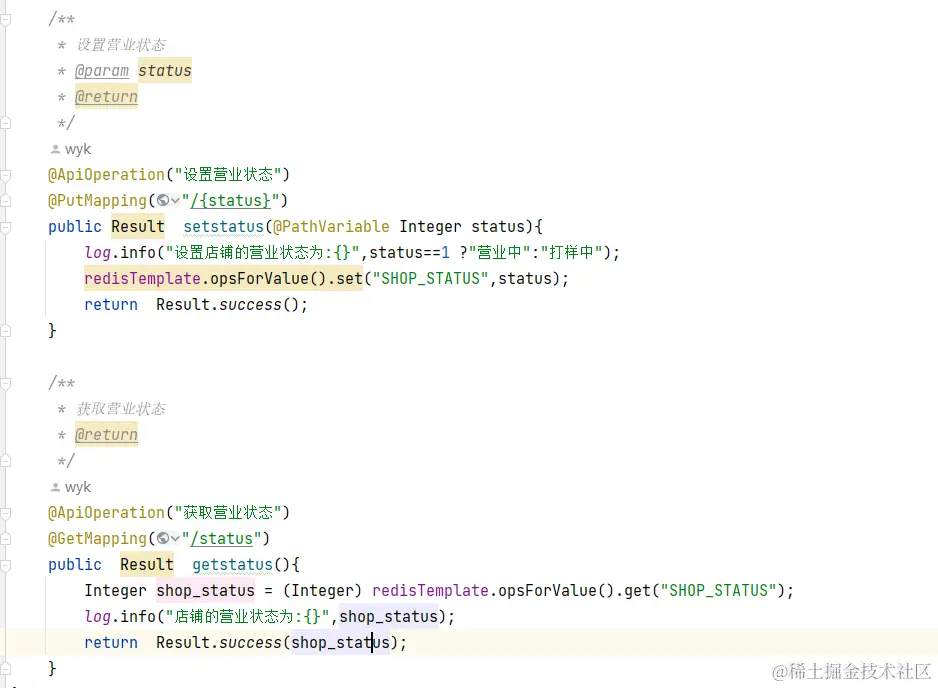
Task: Collapse the getstatus method fold marker
Action: (x=5, y=565)
